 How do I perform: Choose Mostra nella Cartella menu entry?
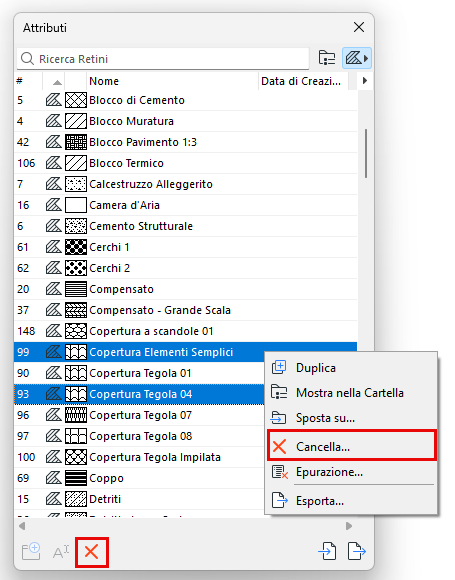[351, 393]
